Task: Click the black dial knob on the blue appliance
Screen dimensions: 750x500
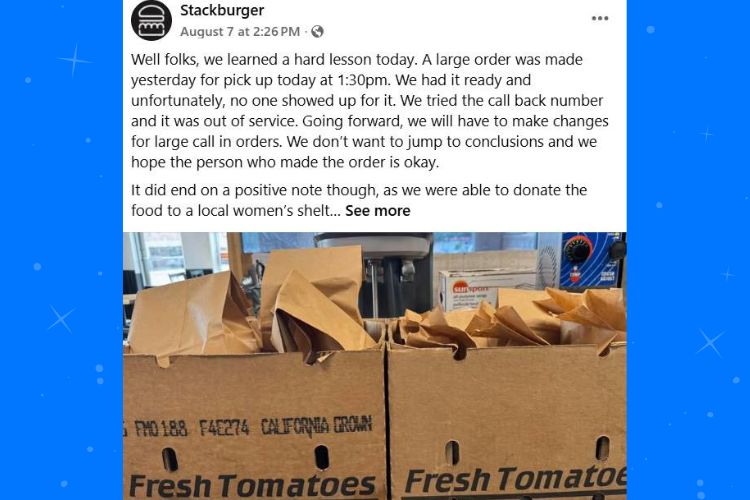Action: pyautogui.click(x=578, y=250)
